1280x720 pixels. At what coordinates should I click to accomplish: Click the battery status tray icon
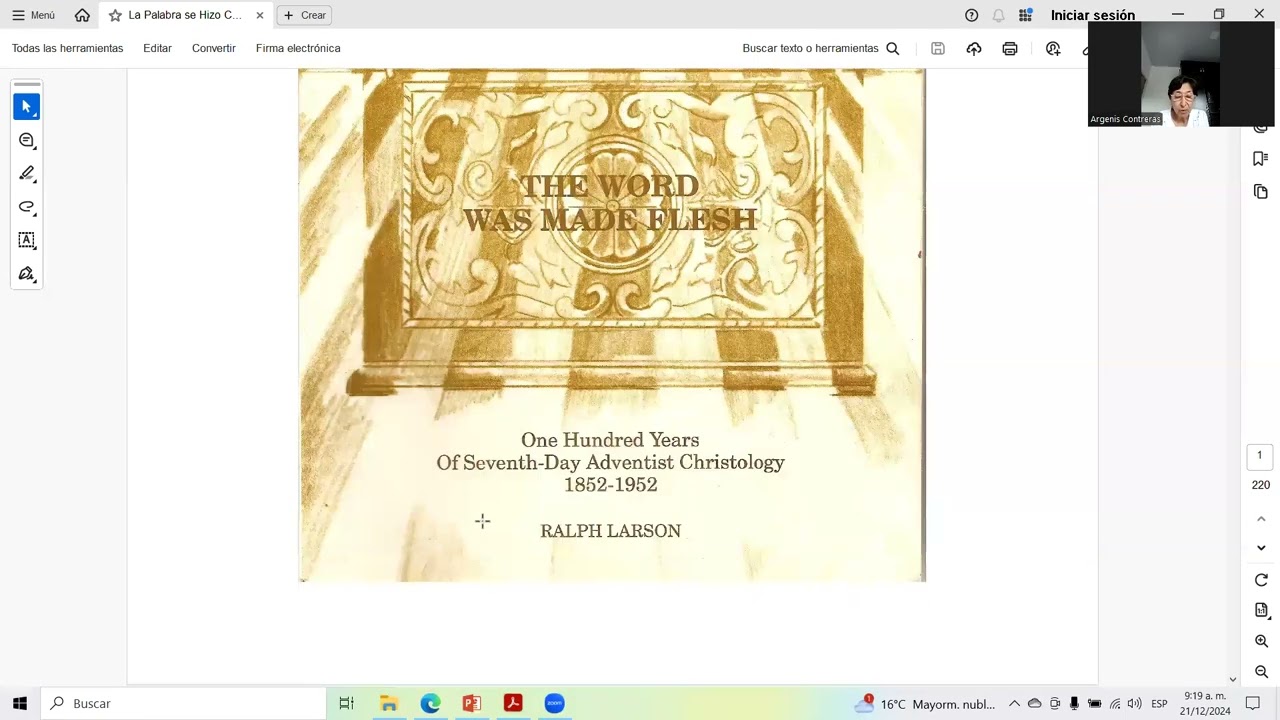click(1094, 704)
